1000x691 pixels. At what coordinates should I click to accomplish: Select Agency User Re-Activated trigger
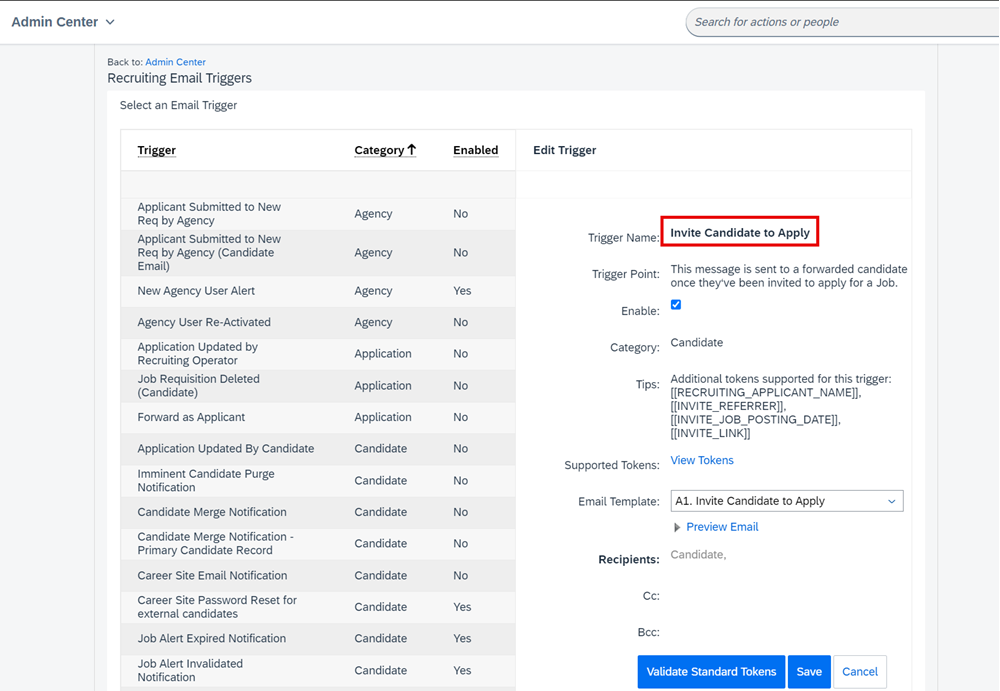(204, 322)
